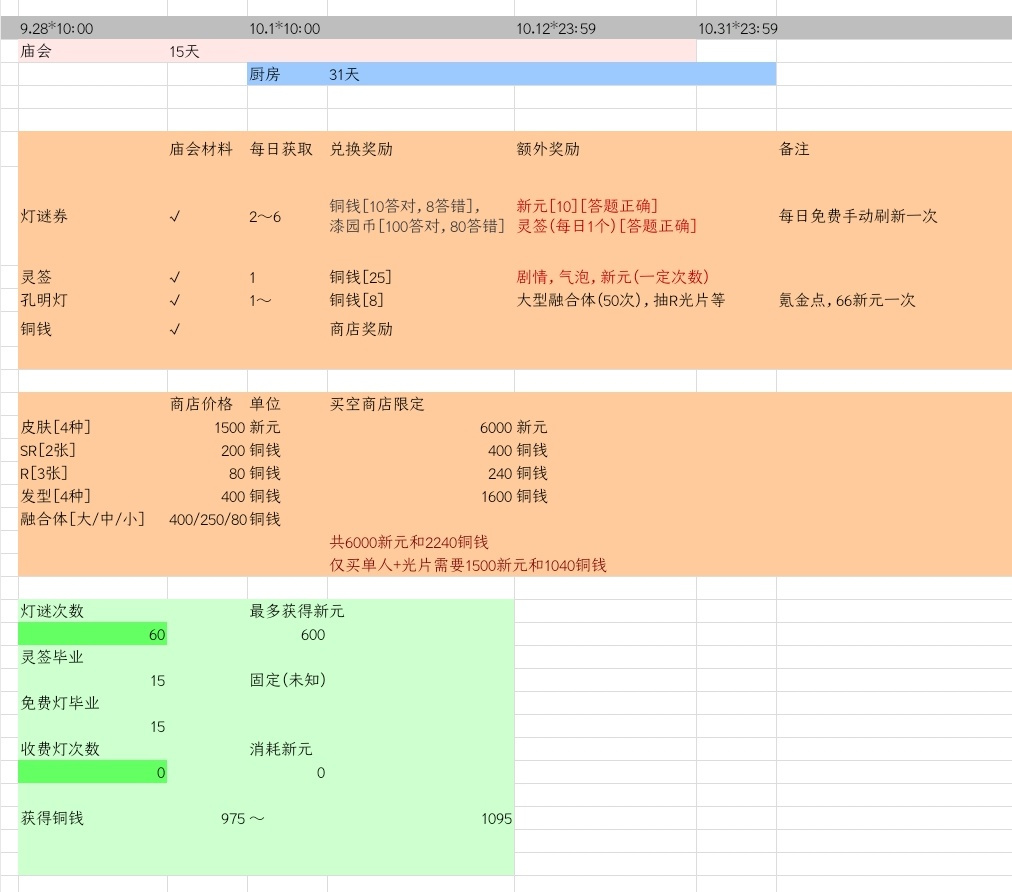Click the 铜钱 row label in materials table
1012x892 pixels.
(x=36, y=329)
